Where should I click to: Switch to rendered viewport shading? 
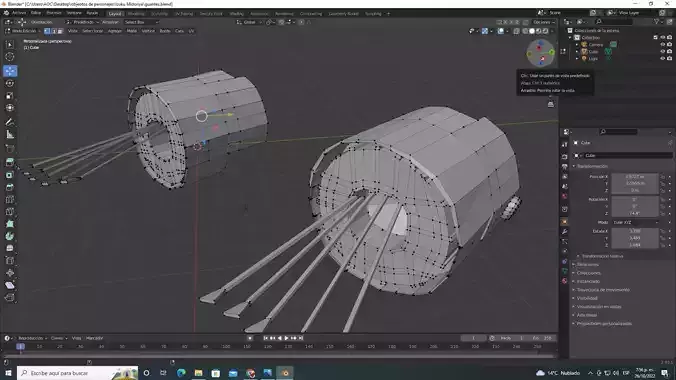545,31
